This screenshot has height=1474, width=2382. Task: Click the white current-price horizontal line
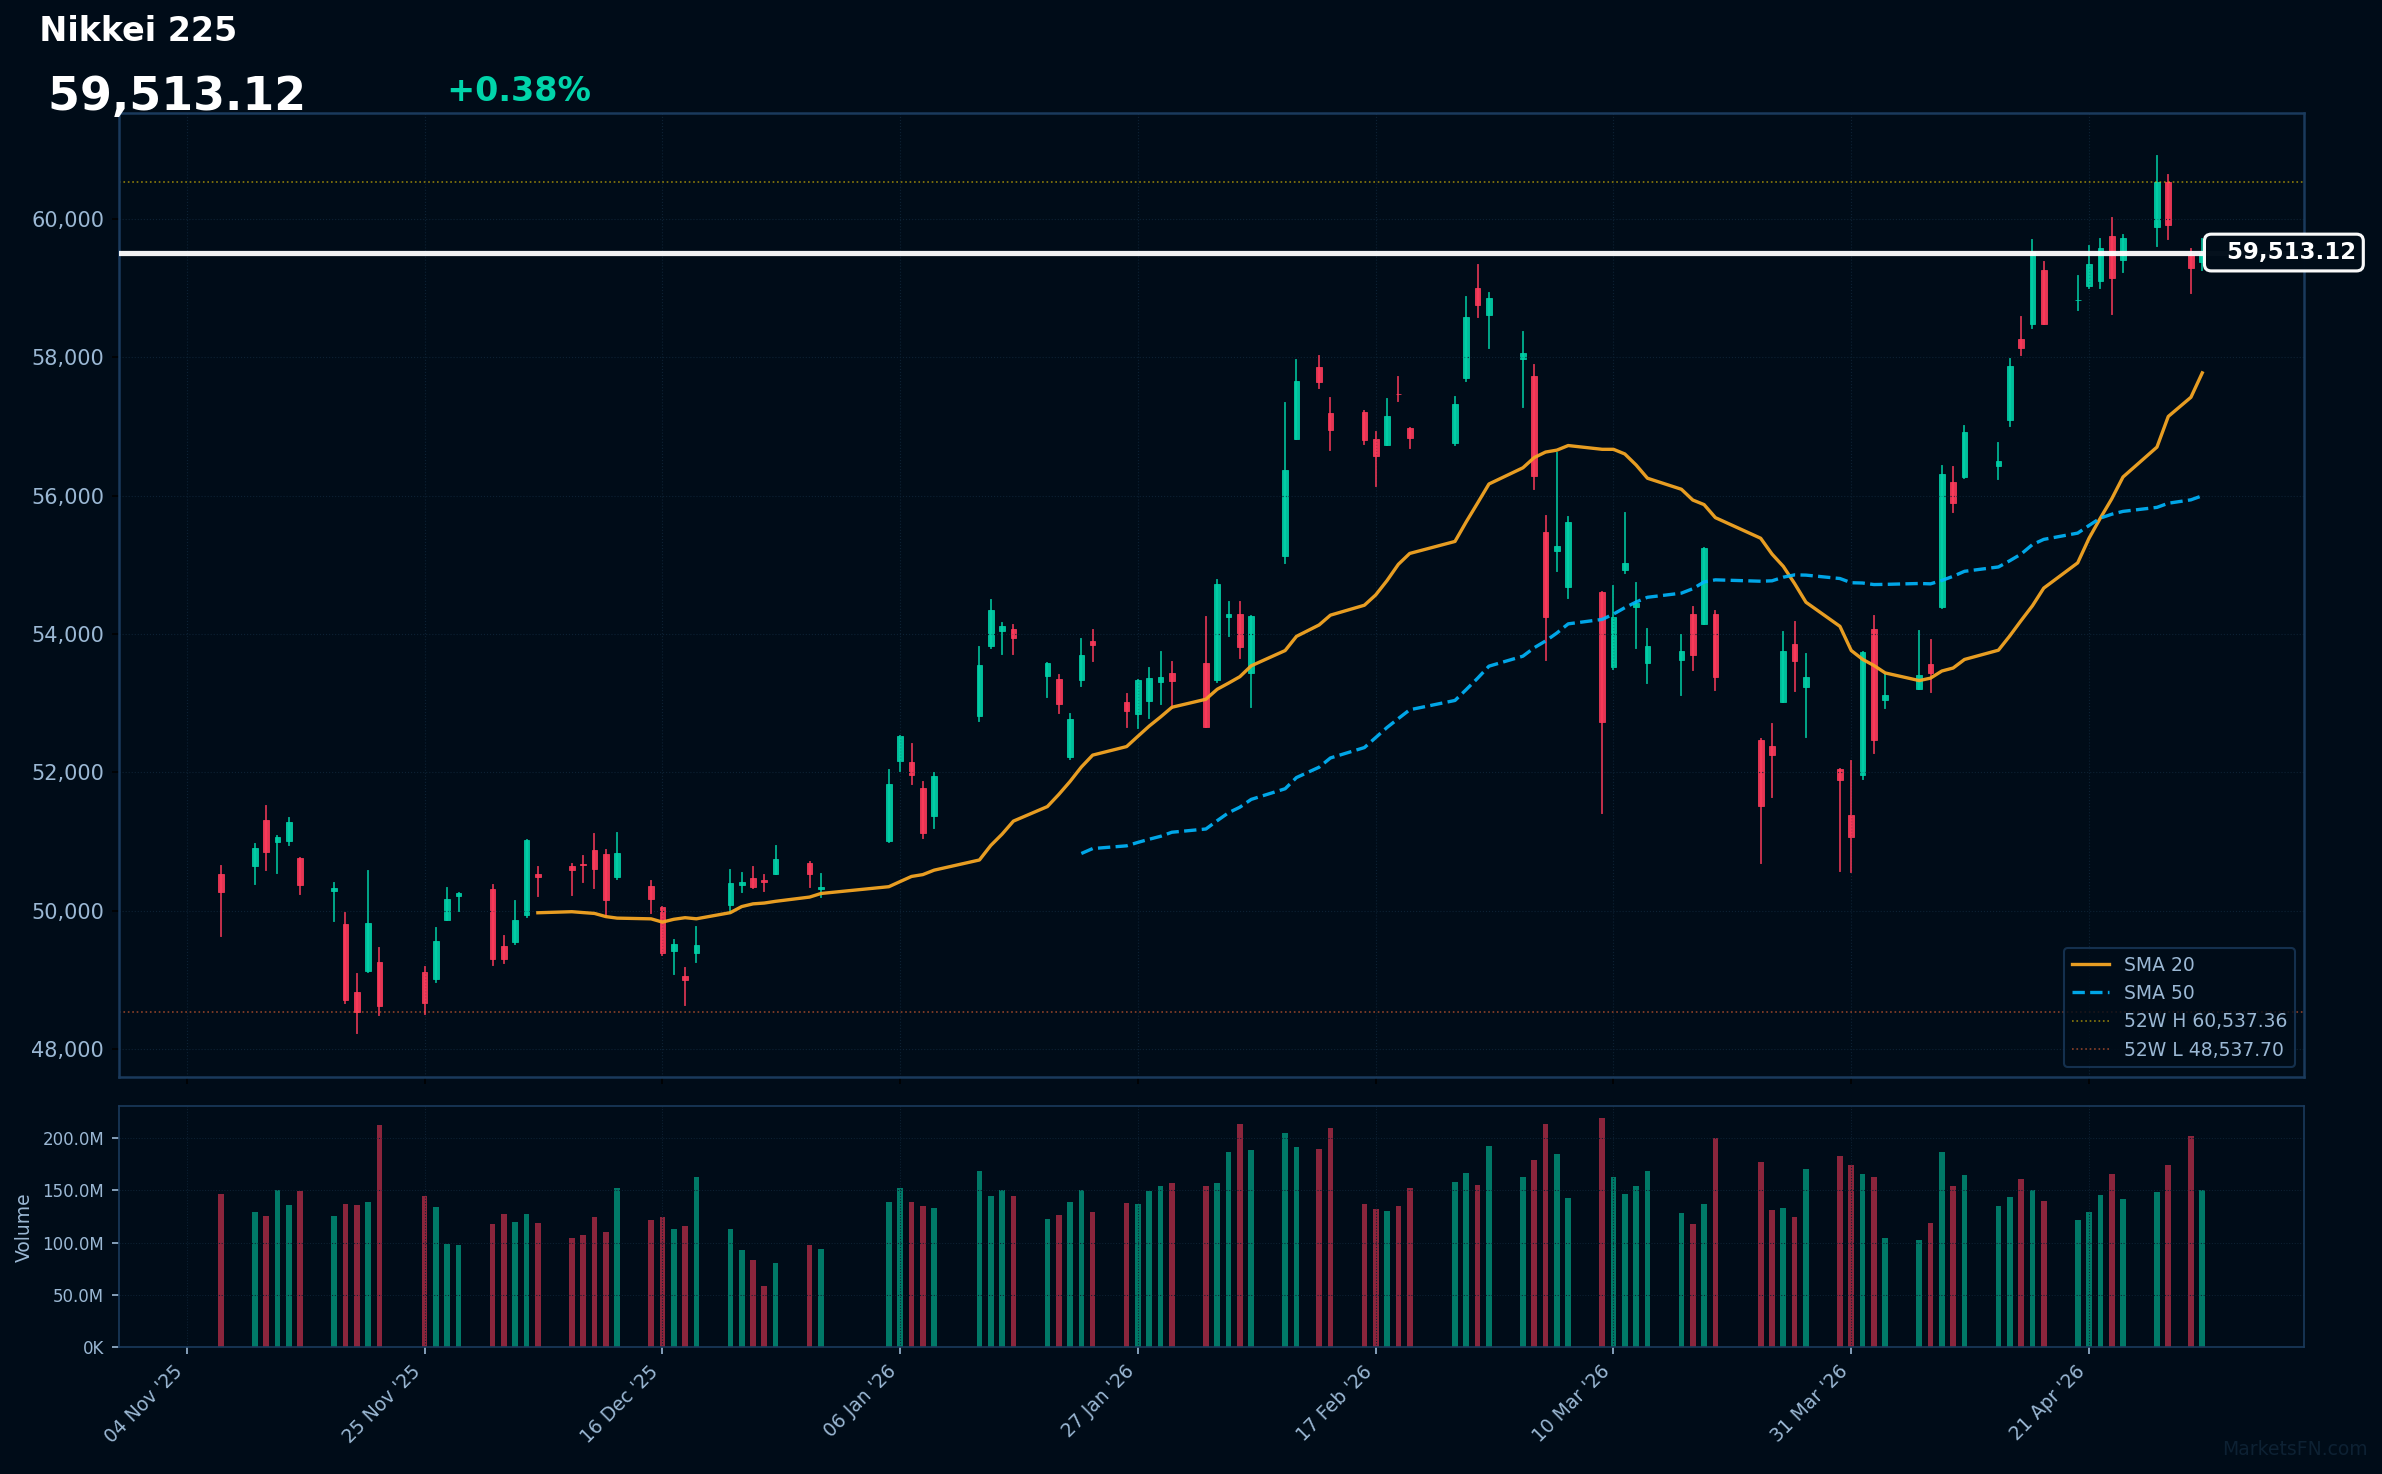pos(1160,253)
